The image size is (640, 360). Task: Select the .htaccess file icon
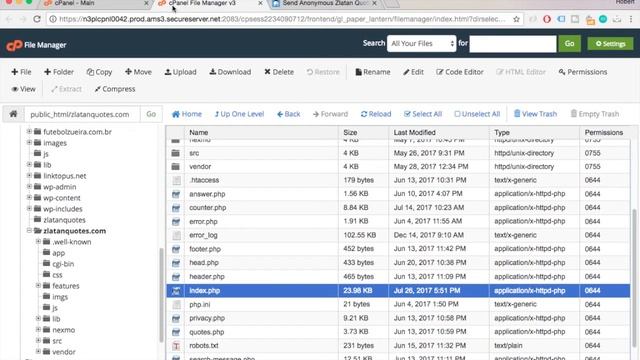pos(176,180)
